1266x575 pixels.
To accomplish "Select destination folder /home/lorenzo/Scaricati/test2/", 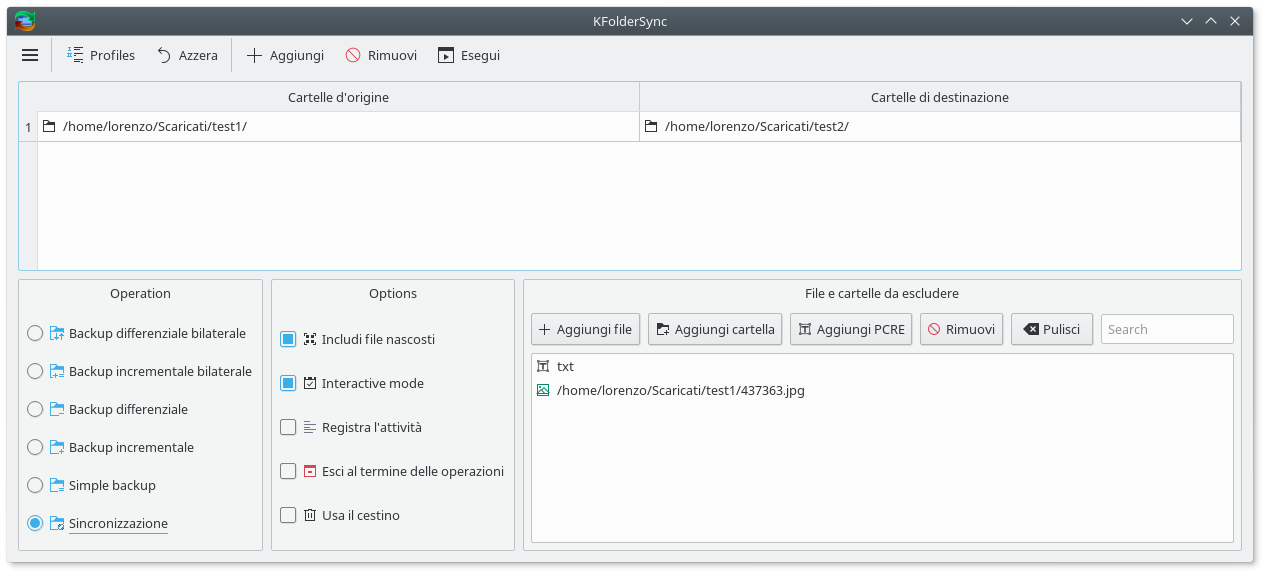I will (x=940, y=127).
